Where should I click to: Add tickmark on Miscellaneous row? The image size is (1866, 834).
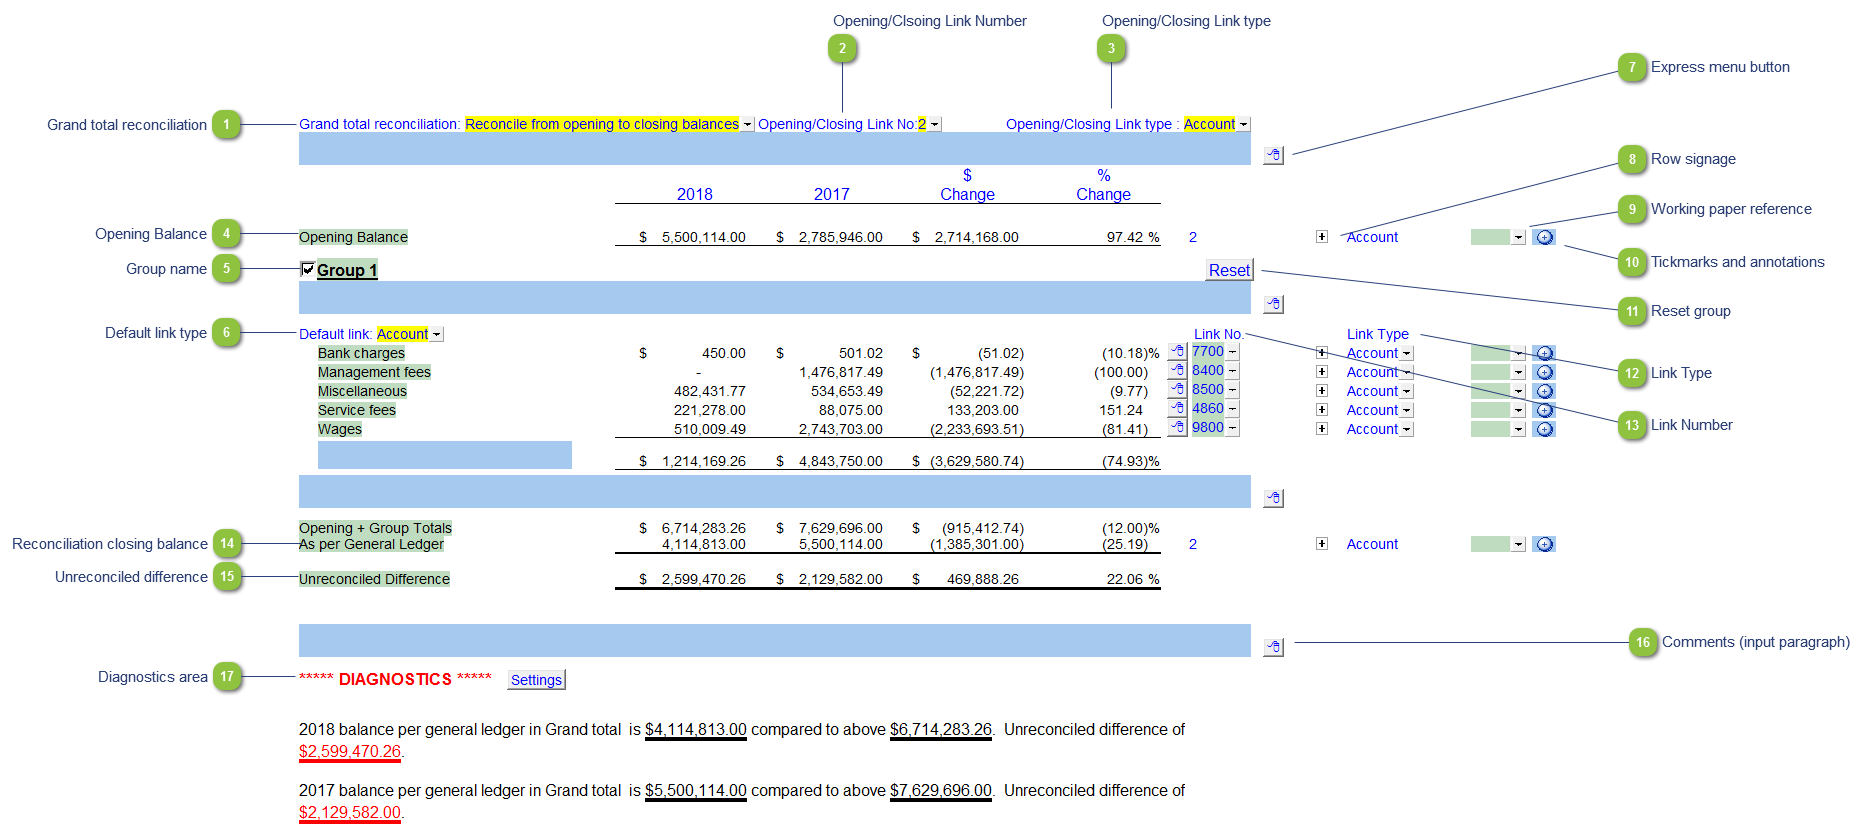[x=1544, y=391]
